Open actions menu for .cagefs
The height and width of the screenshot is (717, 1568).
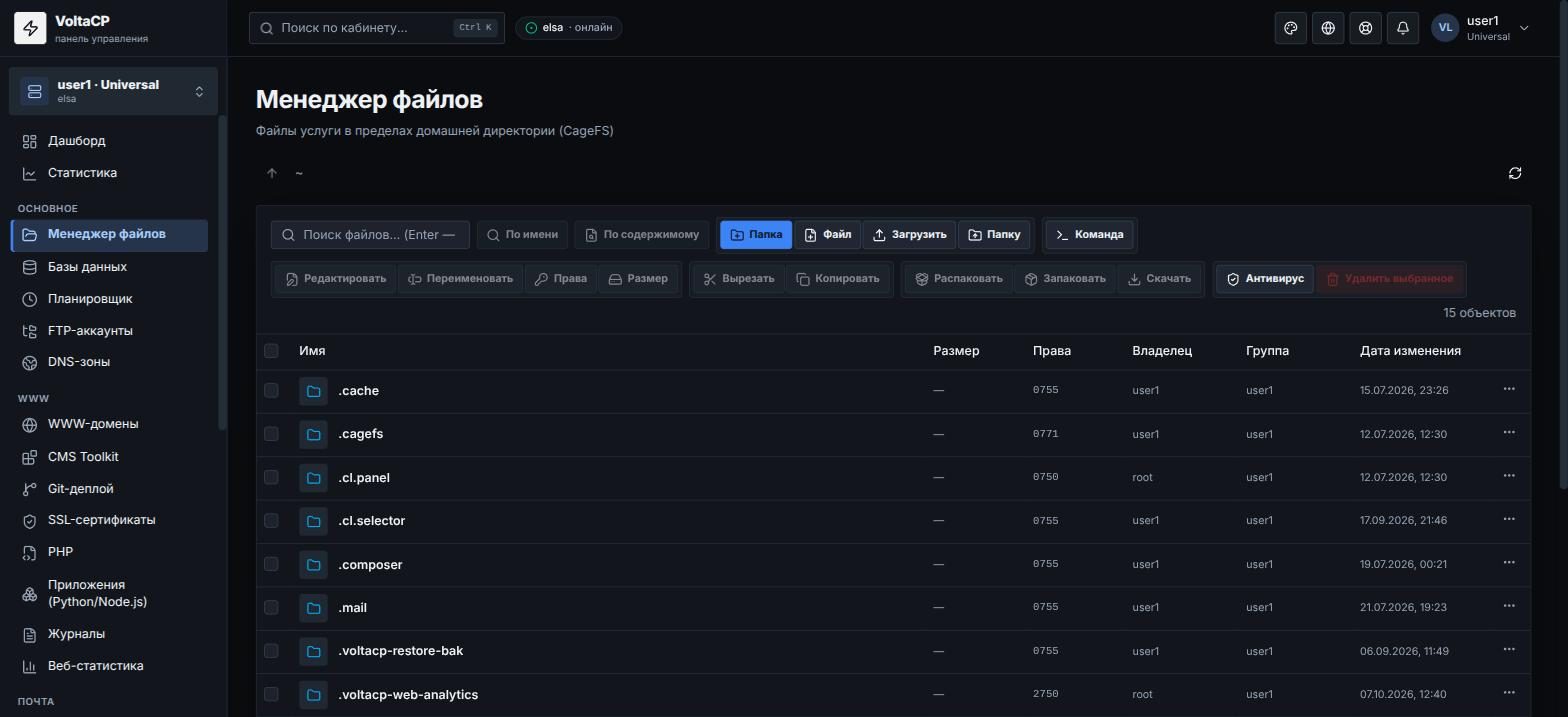(x=1509, y=433)
